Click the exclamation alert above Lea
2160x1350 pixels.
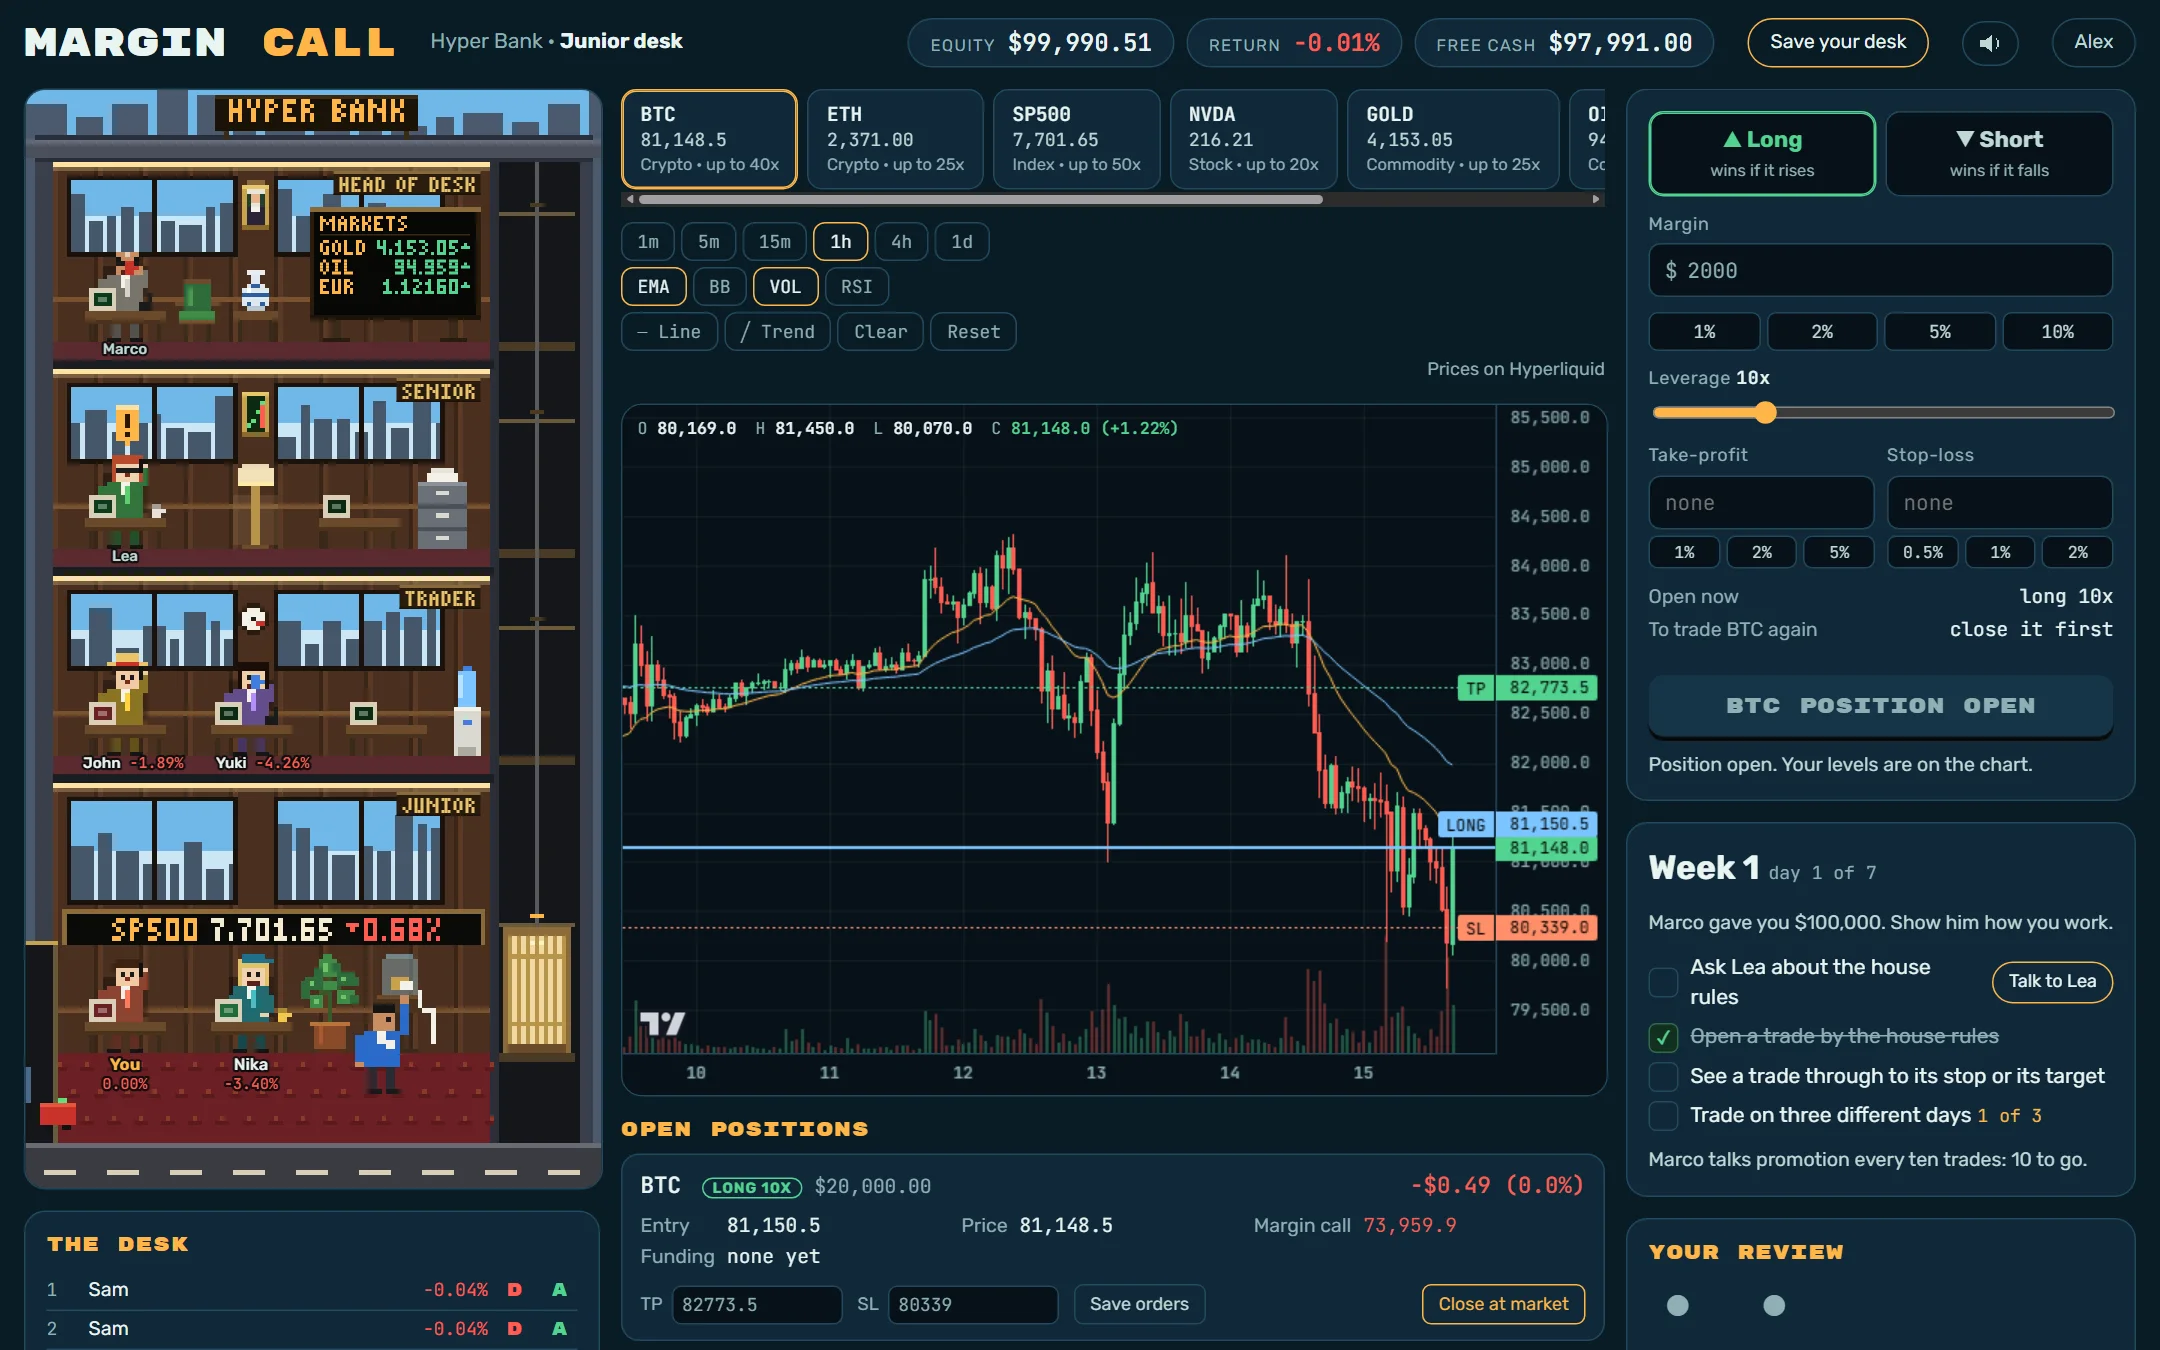[x=127, y=424]
